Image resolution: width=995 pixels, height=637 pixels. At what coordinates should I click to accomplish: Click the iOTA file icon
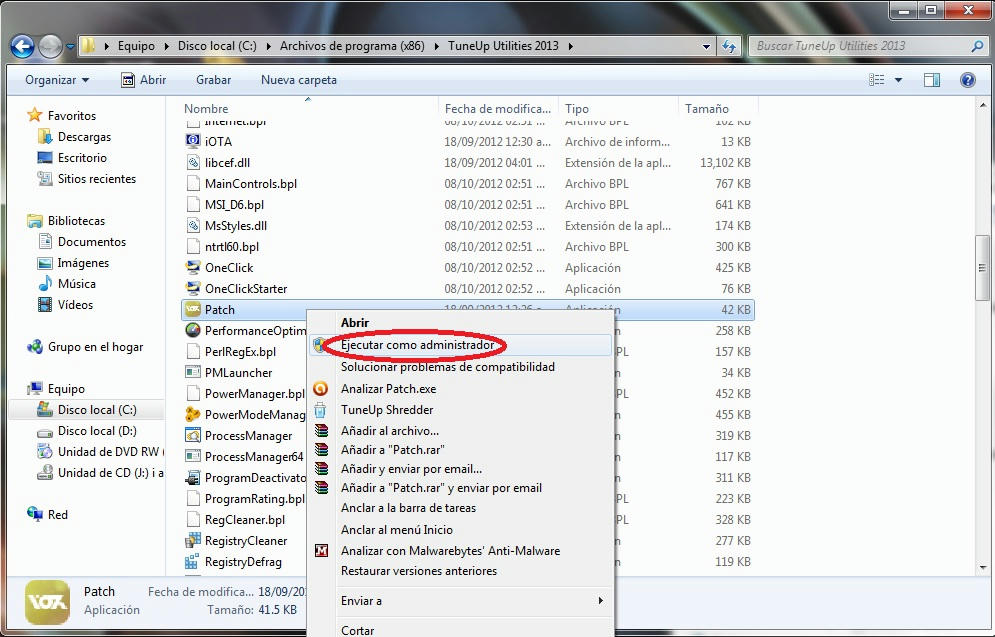(192, 141)
